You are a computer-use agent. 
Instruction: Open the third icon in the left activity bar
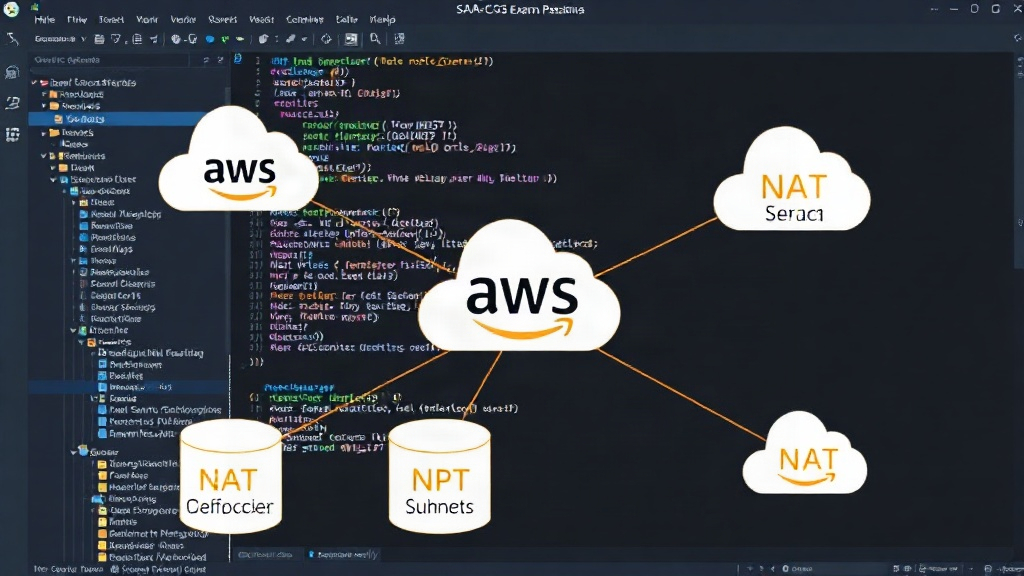tap(12, 103)
